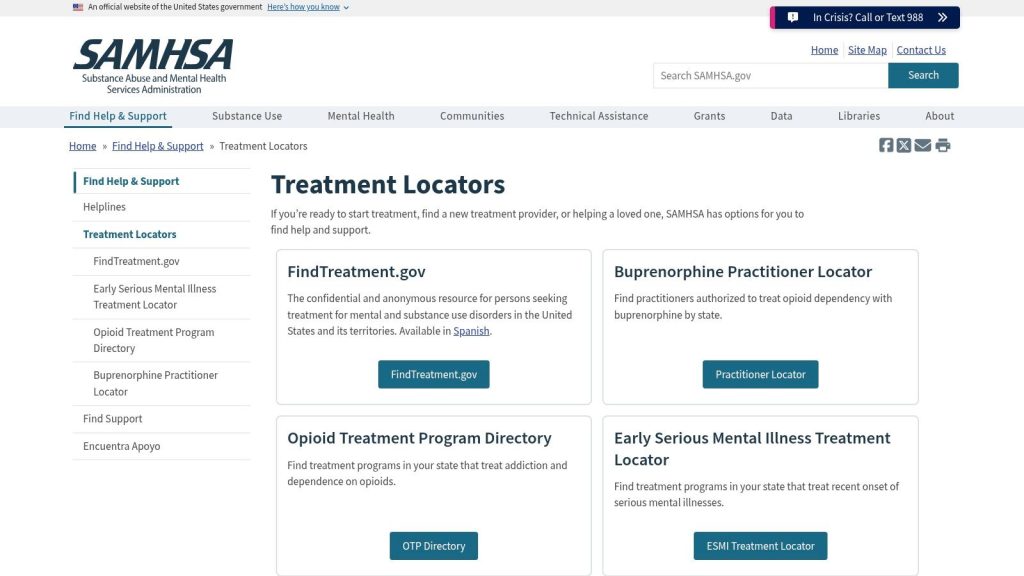The height and width of the screenshot is (576, 1024).
Task: Open Libraries nav menu
Action: [x=859, y=116]
